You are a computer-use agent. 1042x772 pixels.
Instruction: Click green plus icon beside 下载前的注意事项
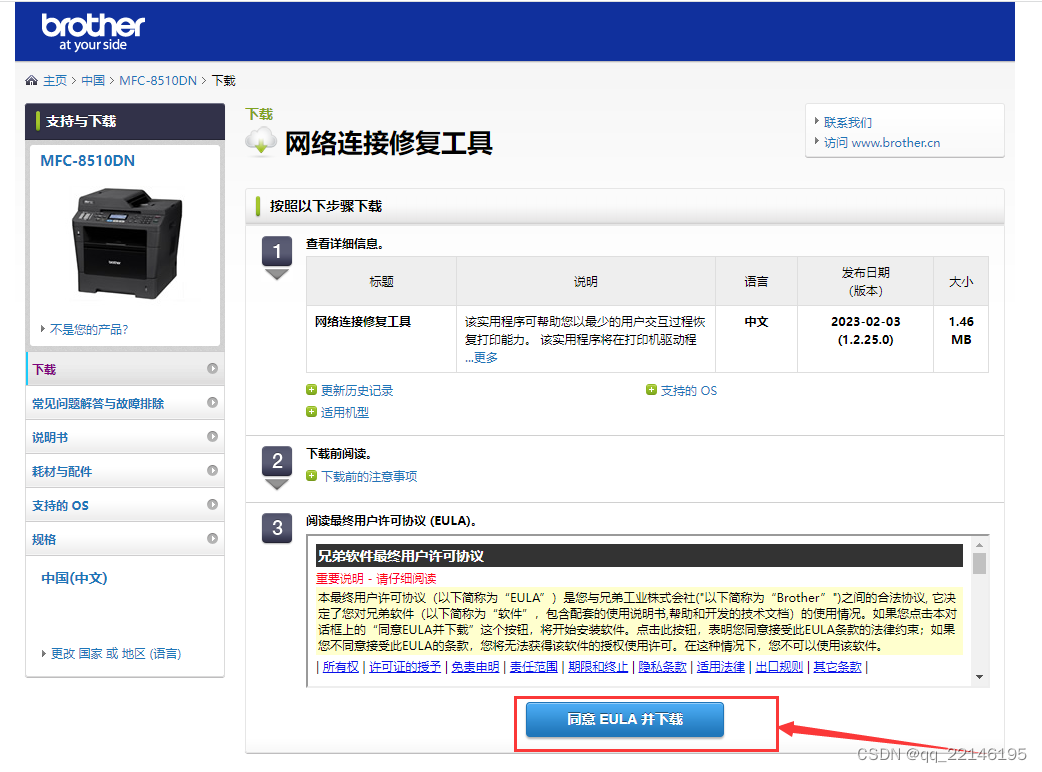(x=311, y=476)
